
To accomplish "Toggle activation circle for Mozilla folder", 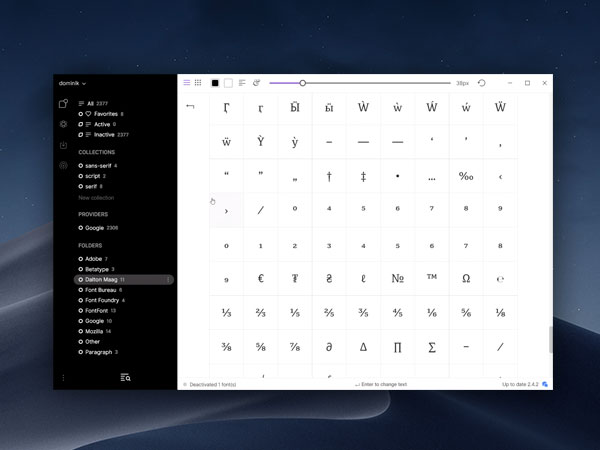I will (x=80, y=331).
